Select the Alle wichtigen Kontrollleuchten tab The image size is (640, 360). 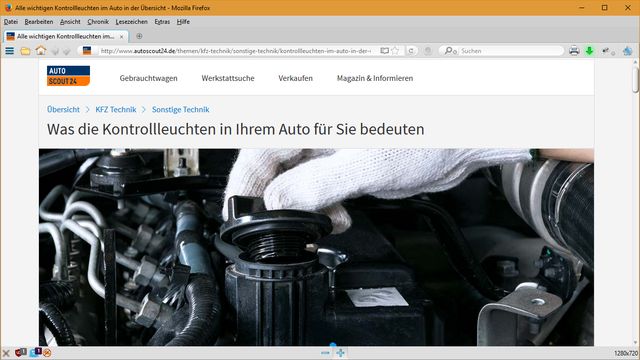click(x=65, y=36)
